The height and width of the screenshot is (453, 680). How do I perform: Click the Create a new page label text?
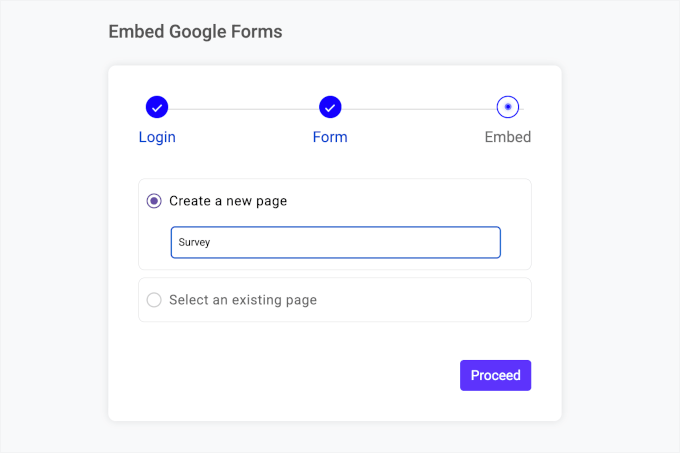click(x=228, y=201)
